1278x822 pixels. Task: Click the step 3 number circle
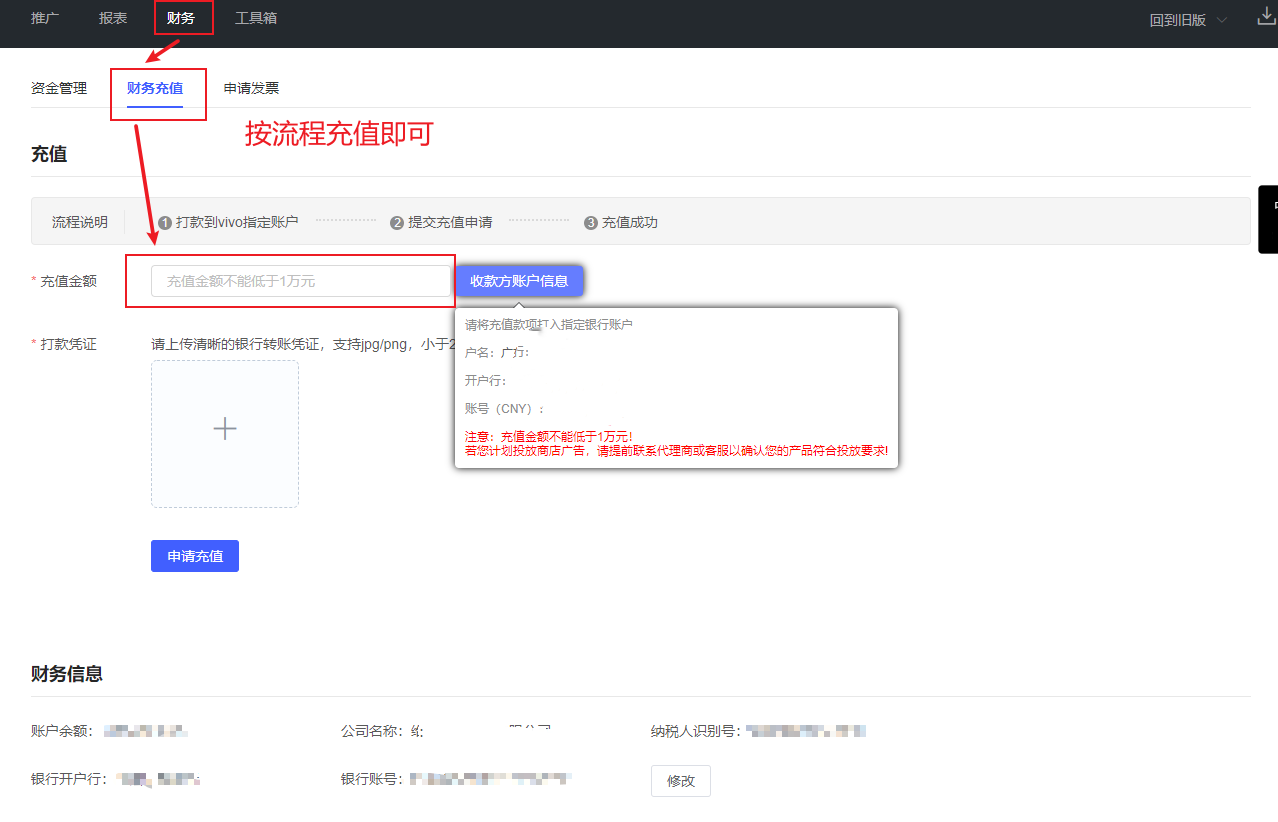[x=591, y=223]
